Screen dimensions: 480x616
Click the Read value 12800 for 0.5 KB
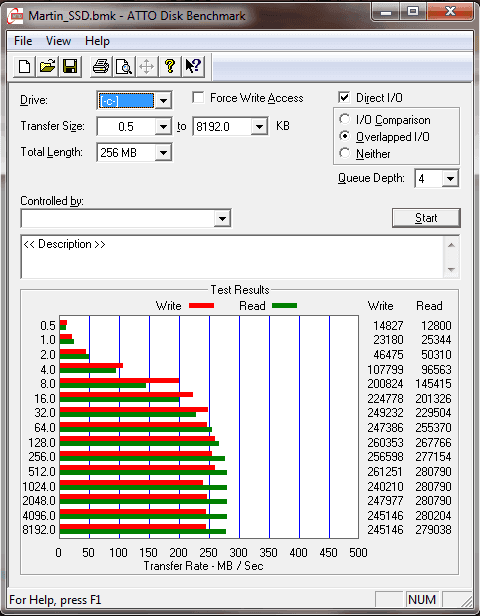[x=436, y=326]
